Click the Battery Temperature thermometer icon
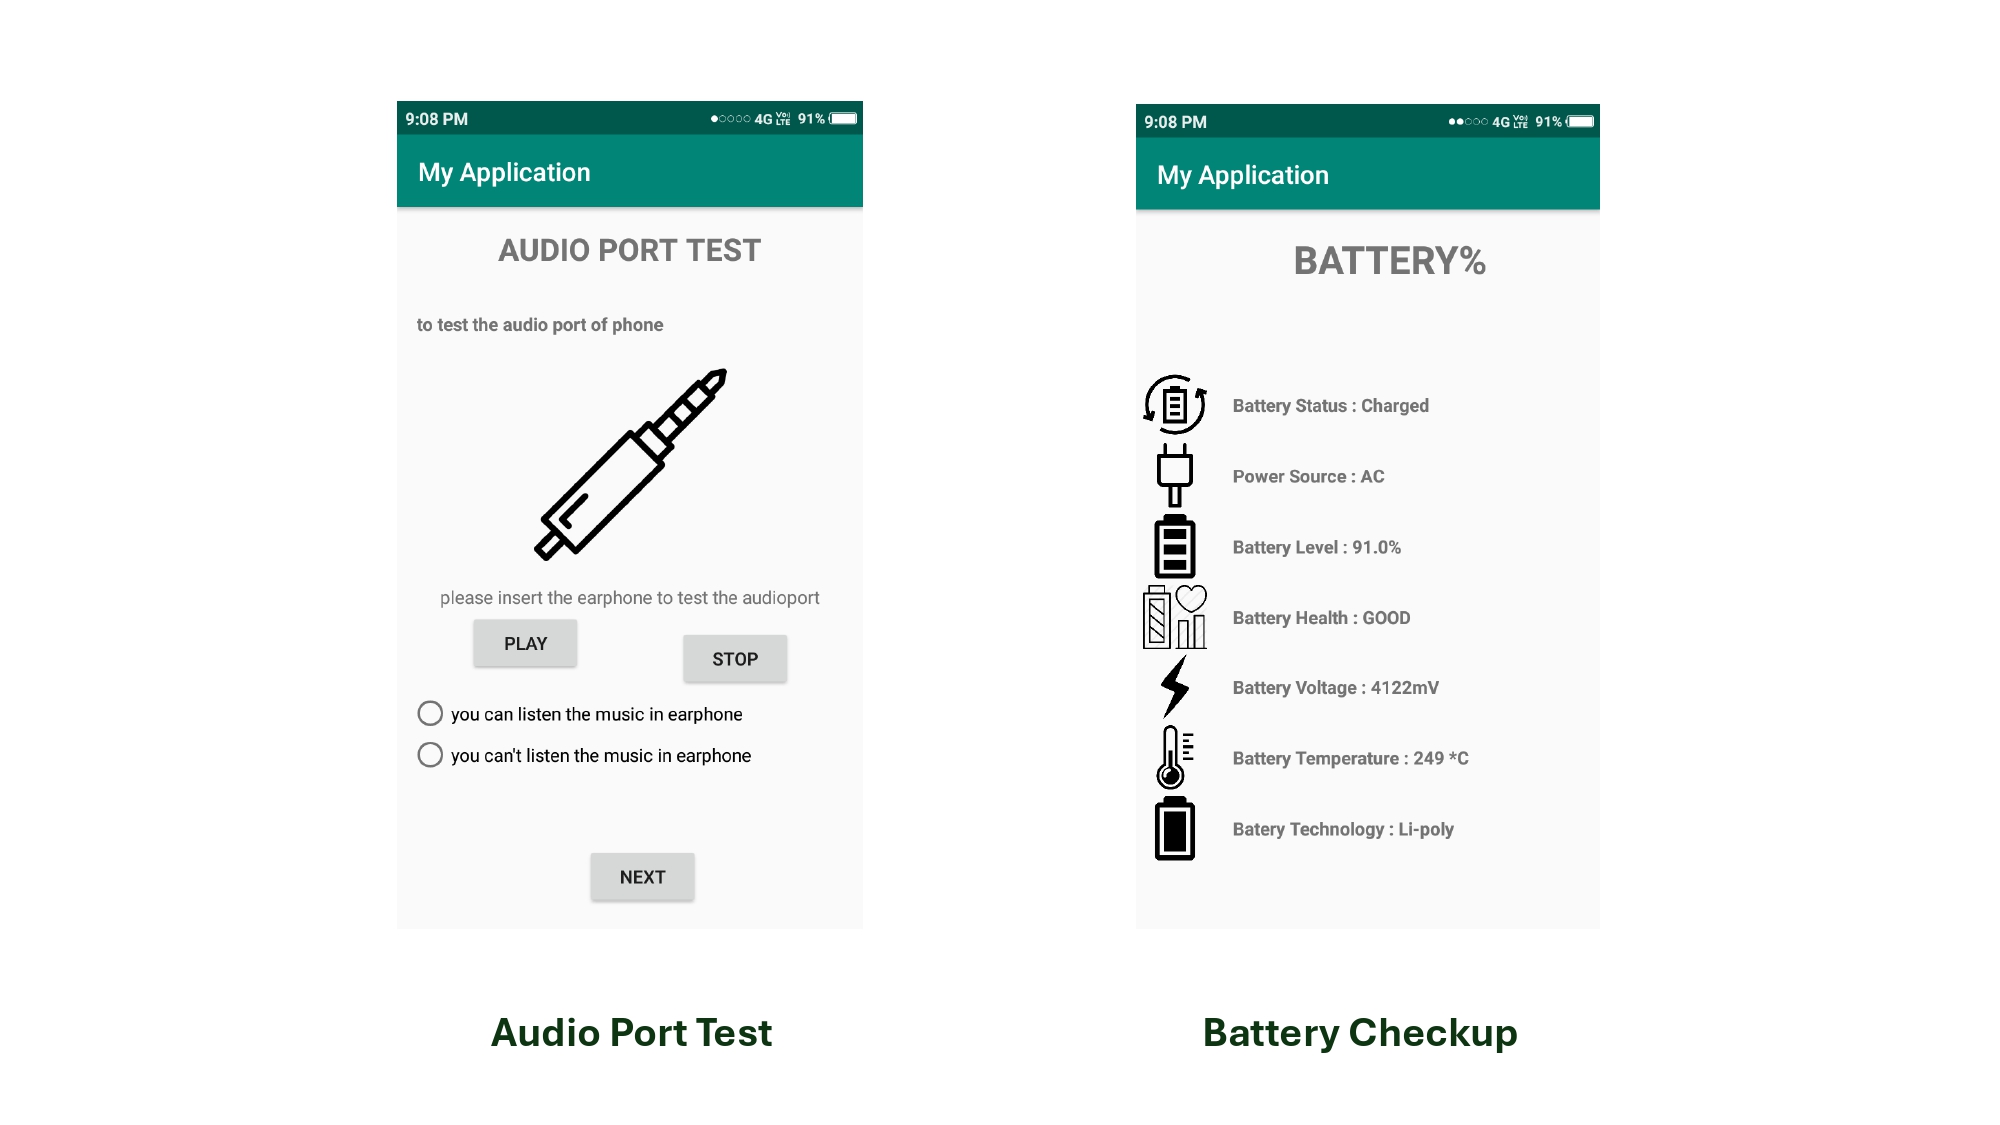This screenshot has width=2000, height=1125. click(1175, 758)
